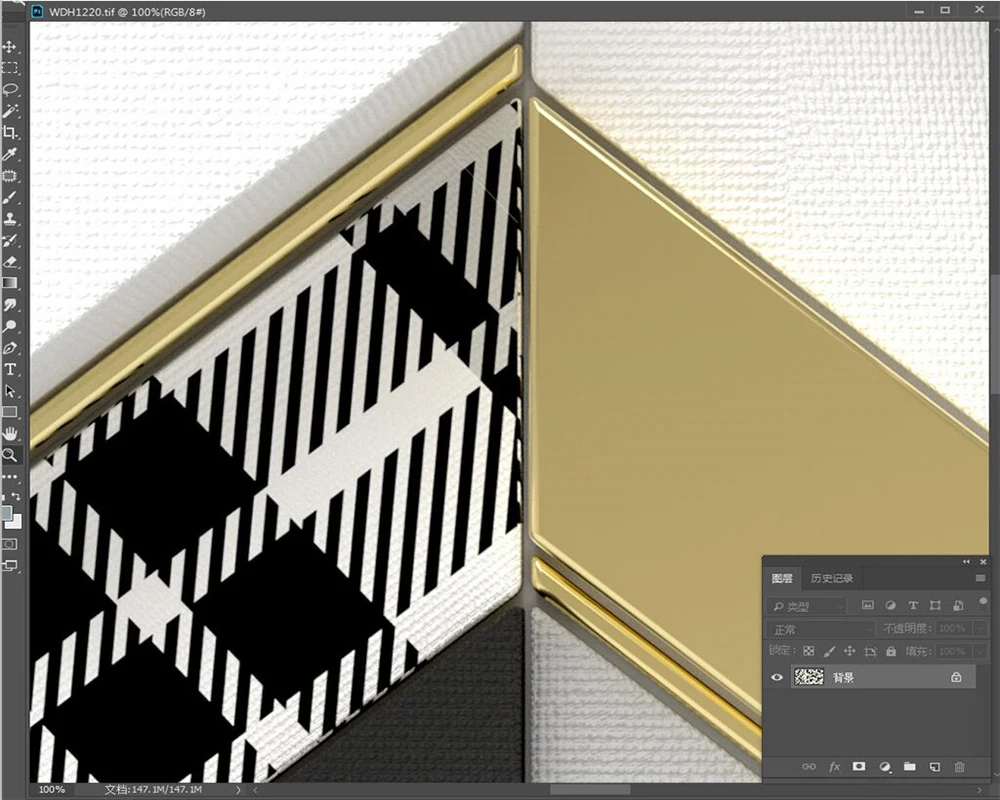Click the 填充 fill value field

(x=952, y=652)
